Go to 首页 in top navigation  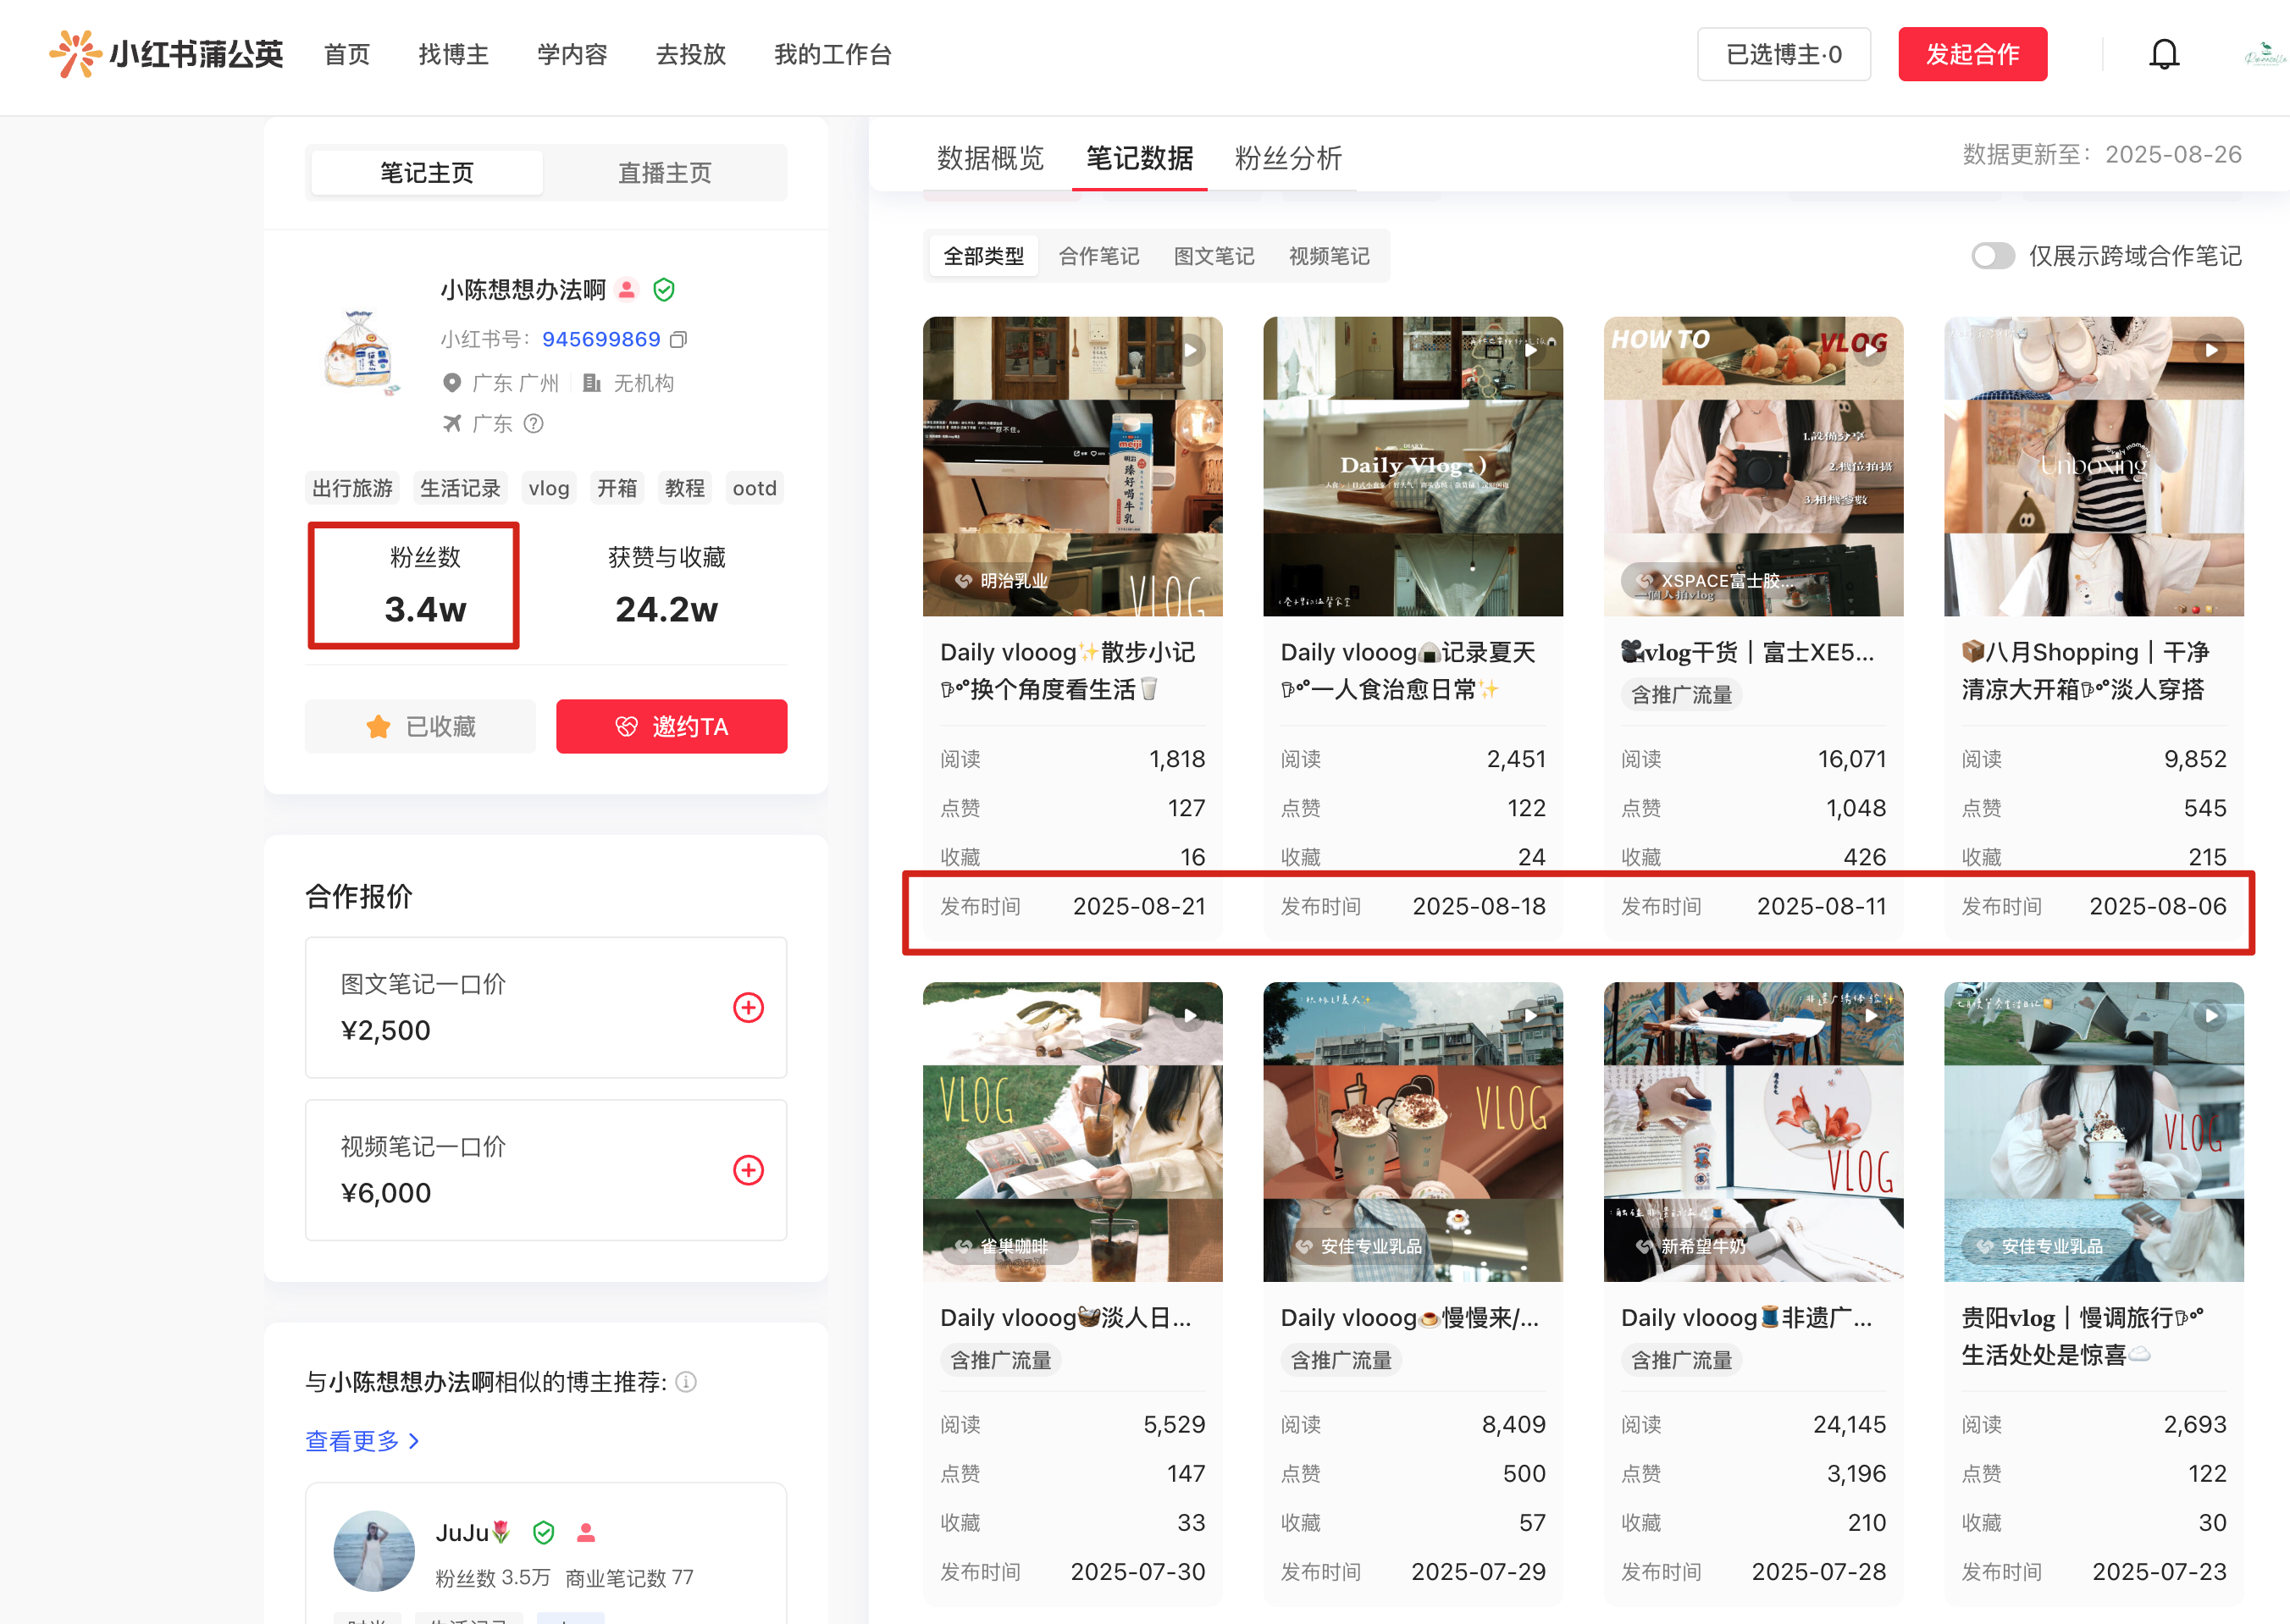click(347, 54)
